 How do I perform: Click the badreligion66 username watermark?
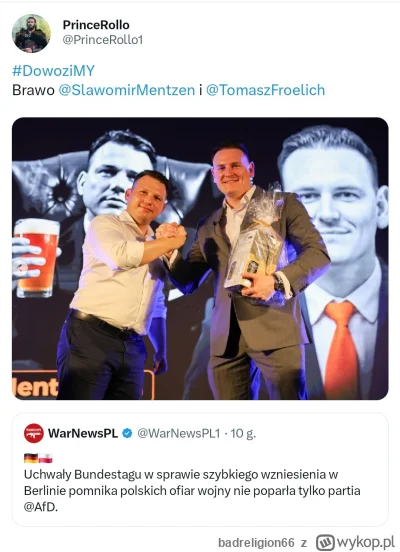tap(256, 542)
